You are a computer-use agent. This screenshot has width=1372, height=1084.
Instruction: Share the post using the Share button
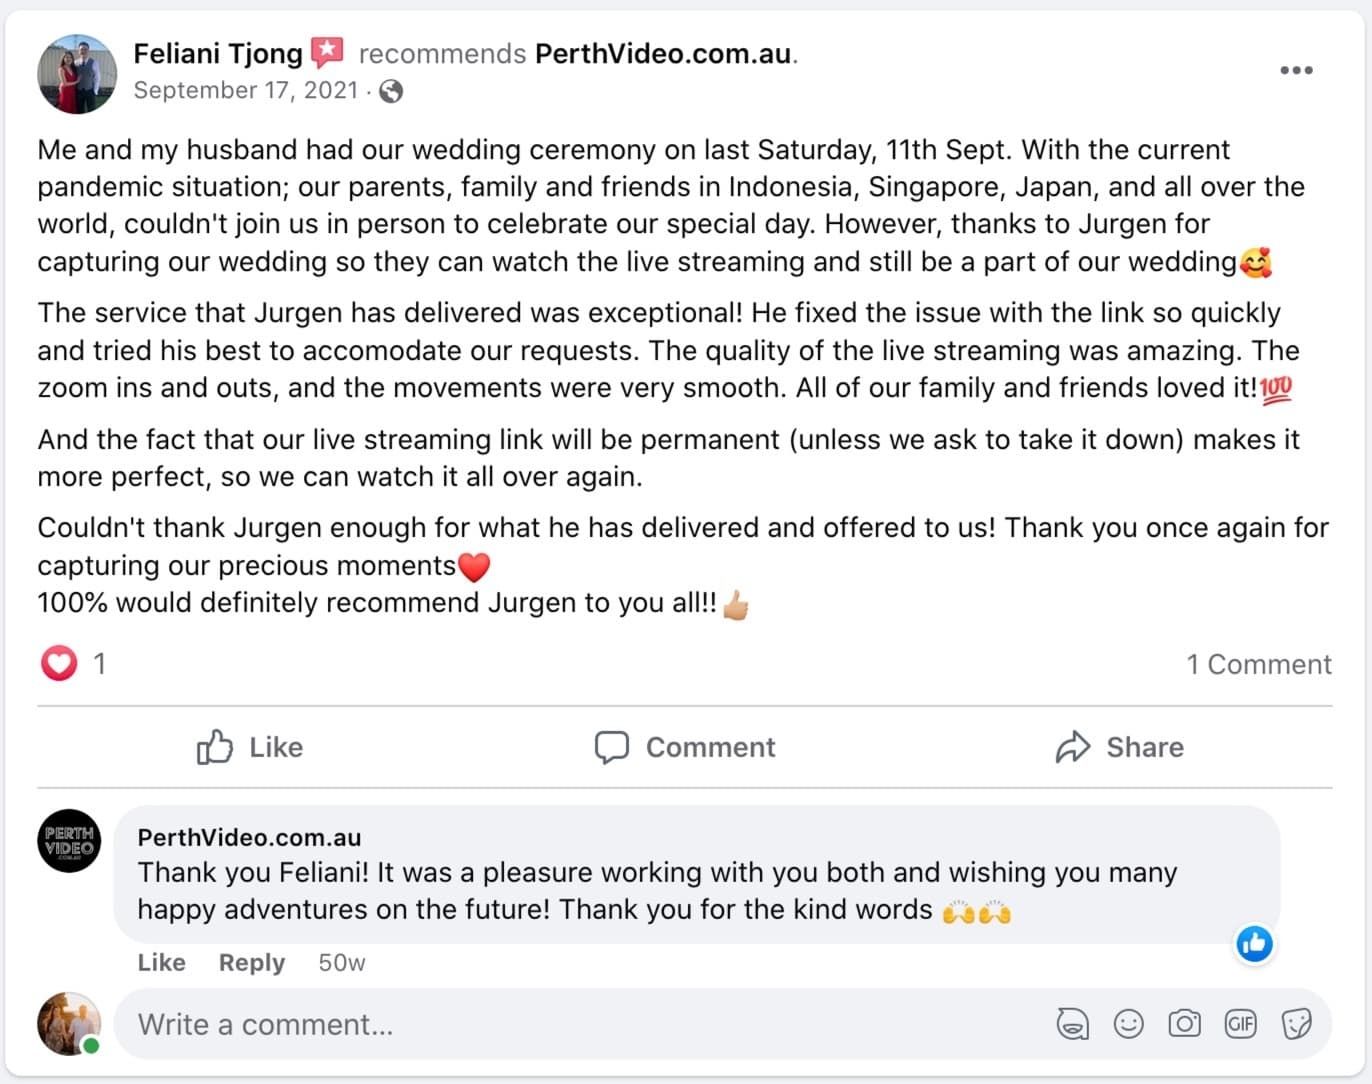(1119, 747)
